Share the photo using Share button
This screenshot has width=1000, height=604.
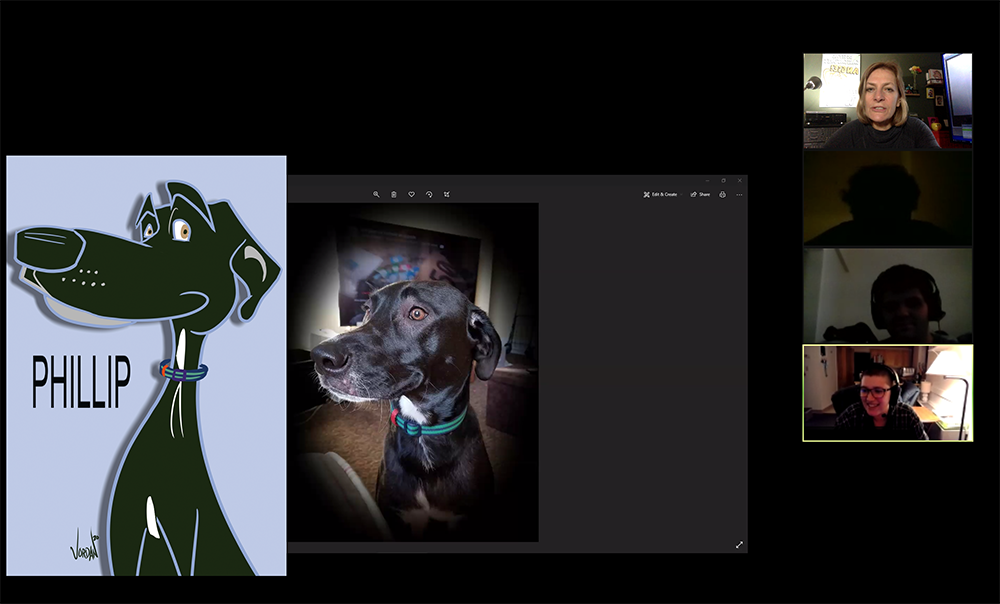coord(700,194)
